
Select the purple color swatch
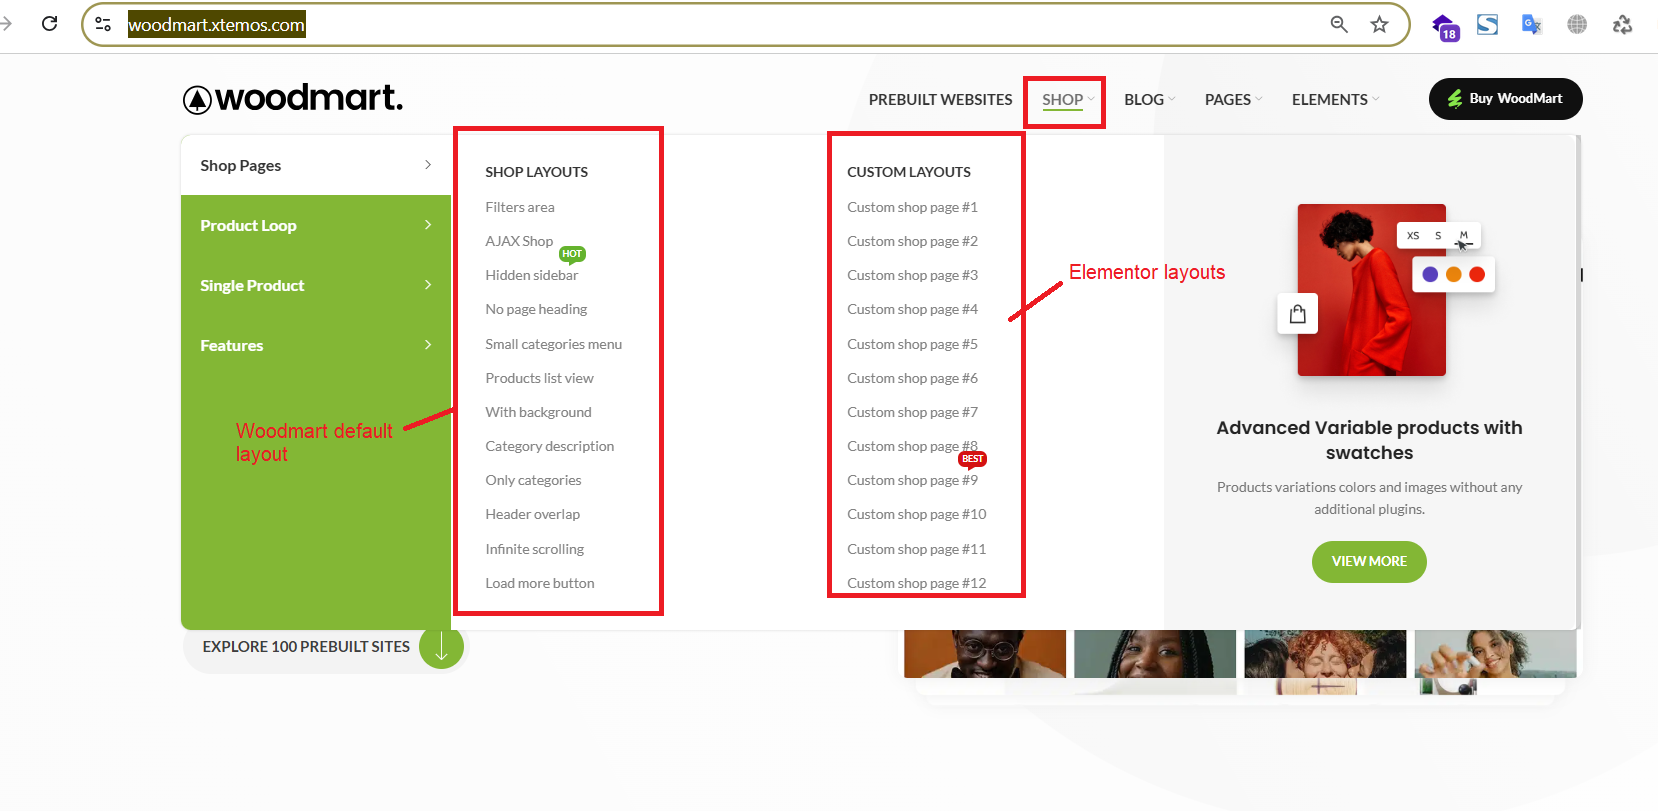point(1430,274)
